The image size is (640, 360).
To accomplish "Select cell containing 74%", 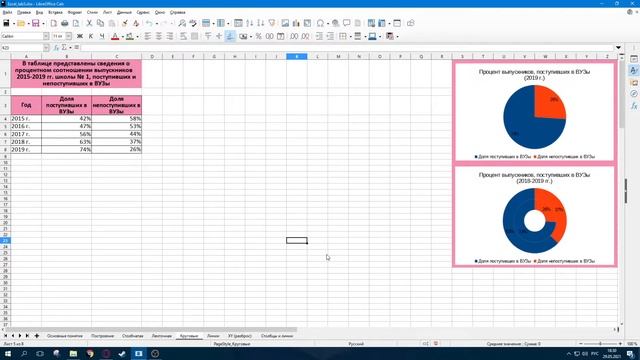I will 67,149.
